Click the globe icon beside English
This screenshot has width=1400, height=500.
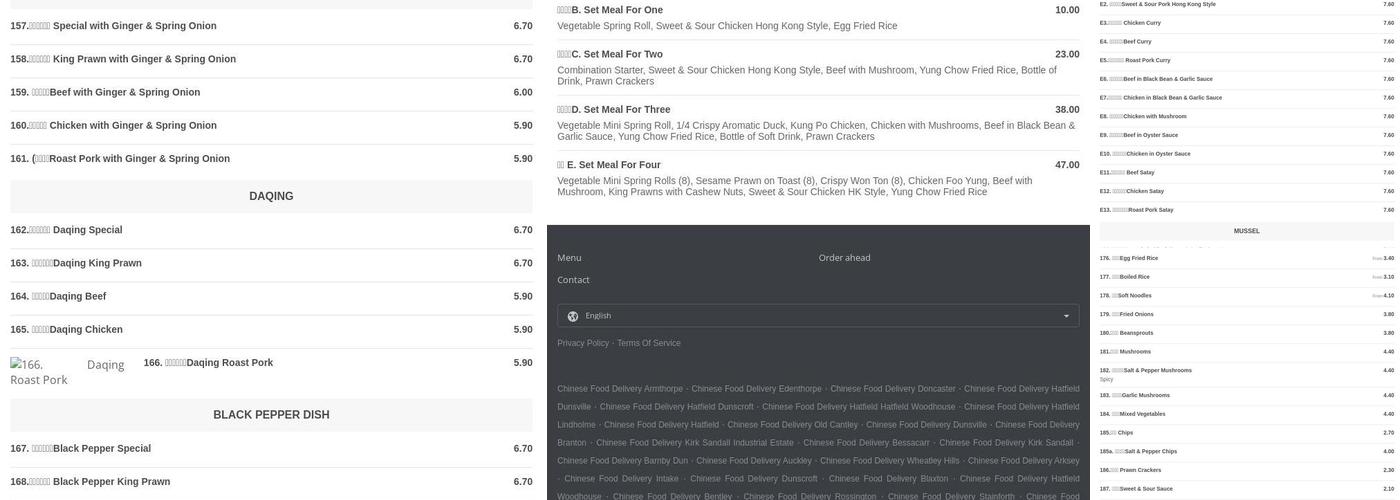[573, 316]
